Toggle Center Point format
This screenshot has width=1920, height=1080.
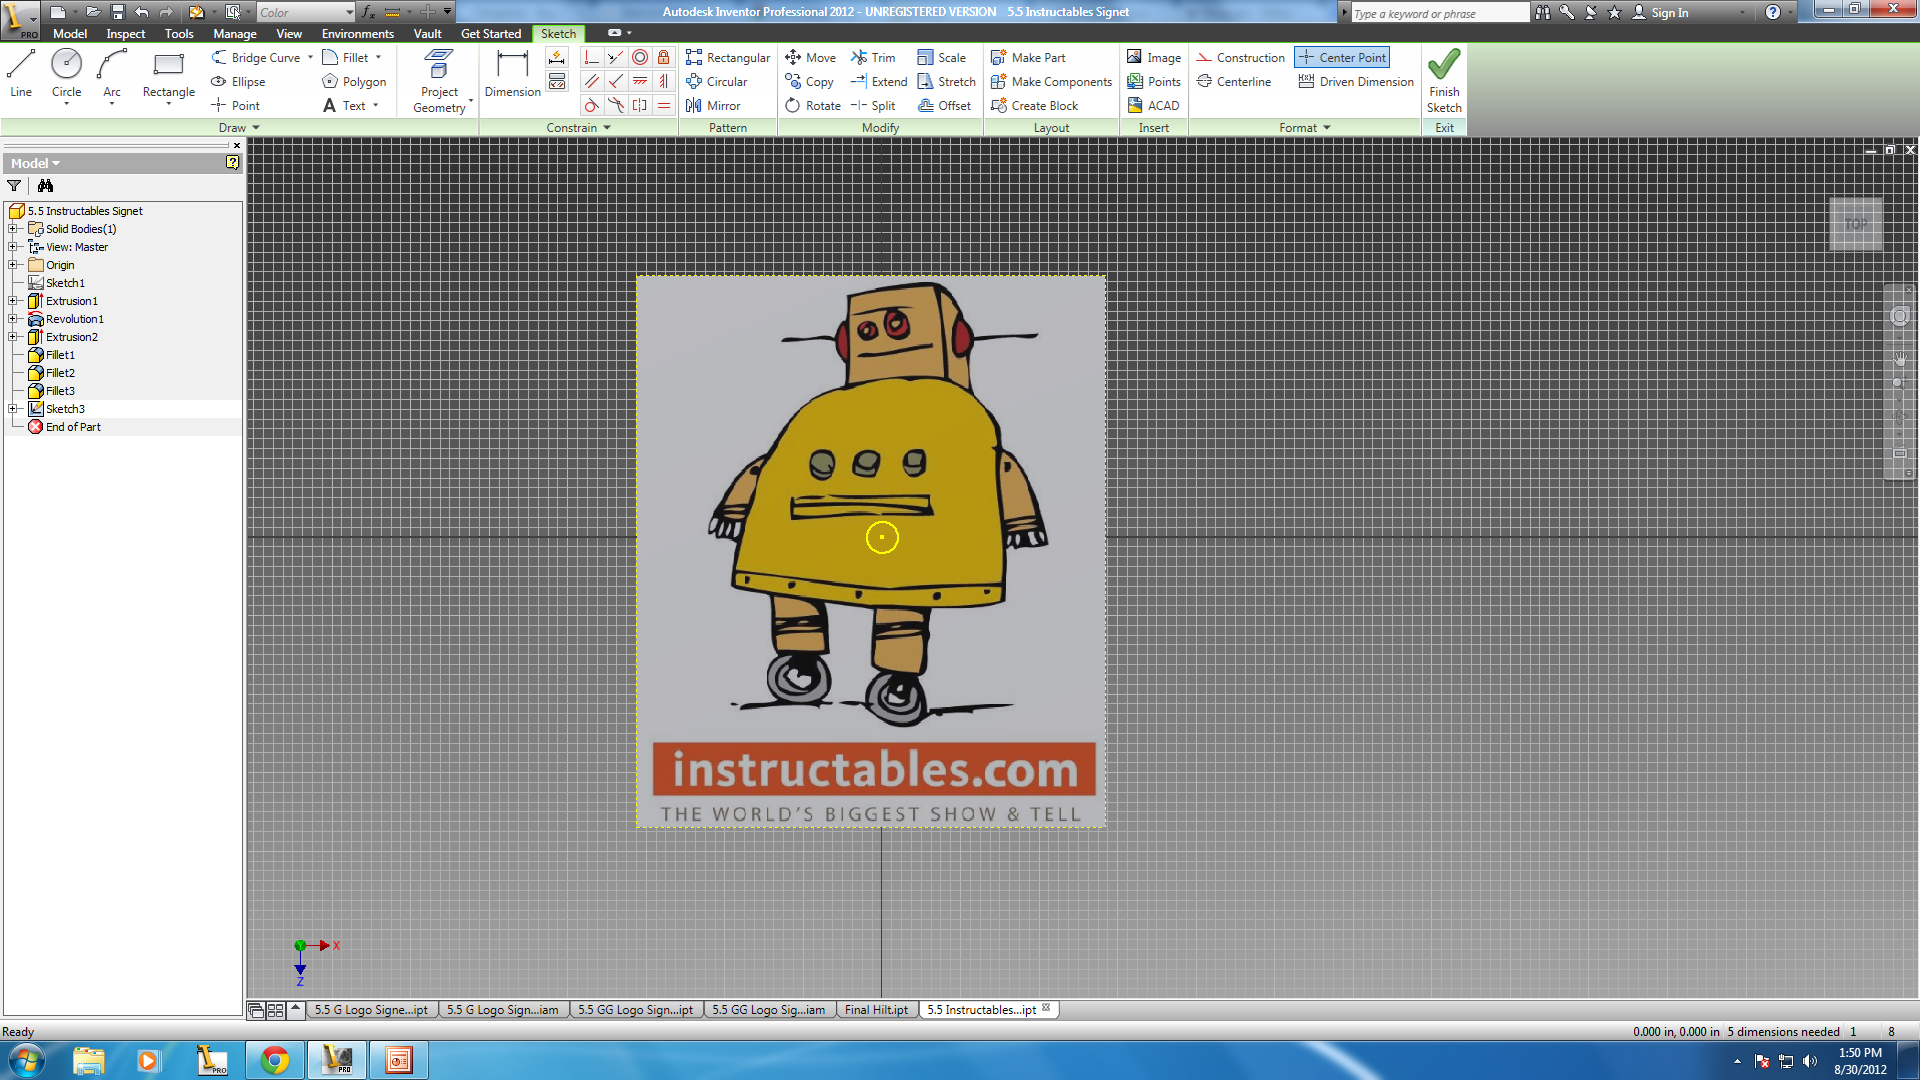click(x=1342, y=58)
